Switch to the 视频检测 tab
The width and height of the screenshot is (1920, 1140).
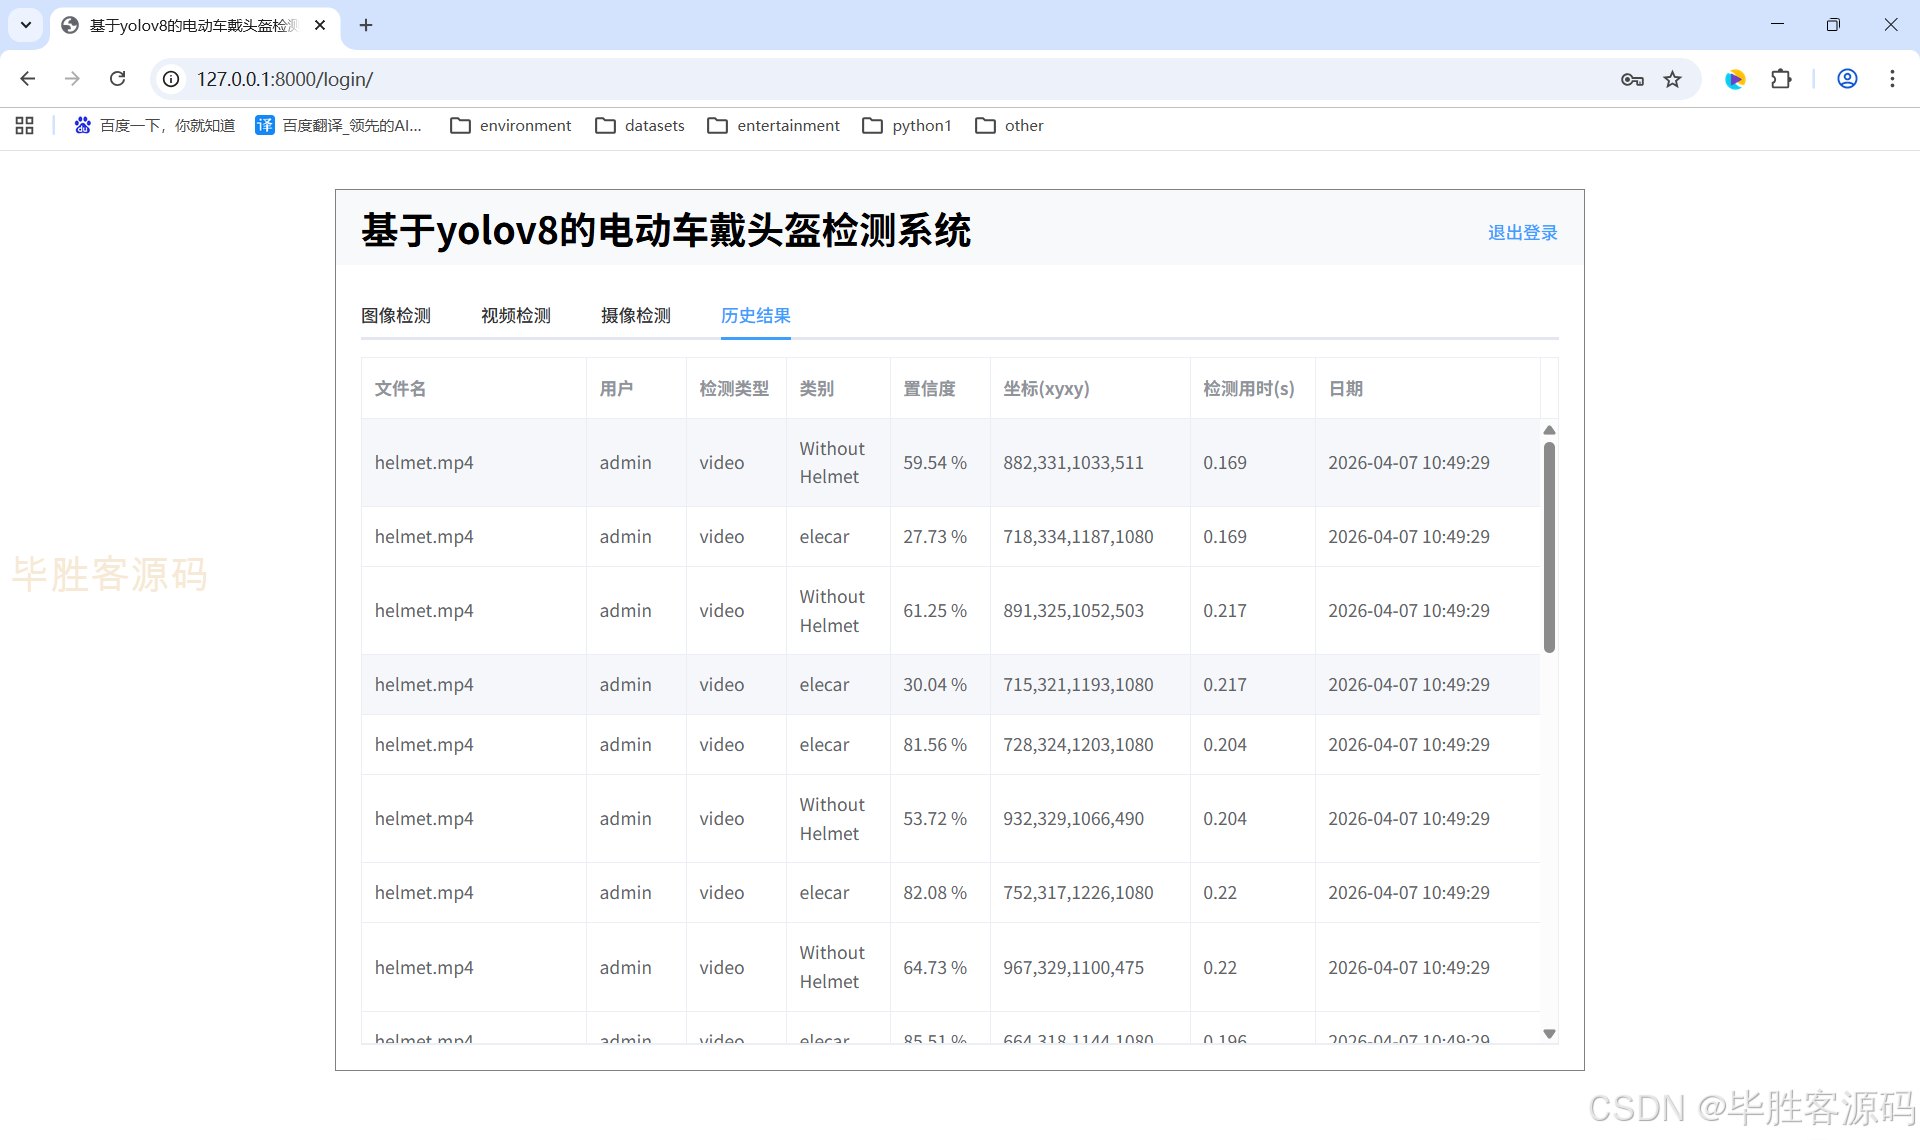click(516, 316)
